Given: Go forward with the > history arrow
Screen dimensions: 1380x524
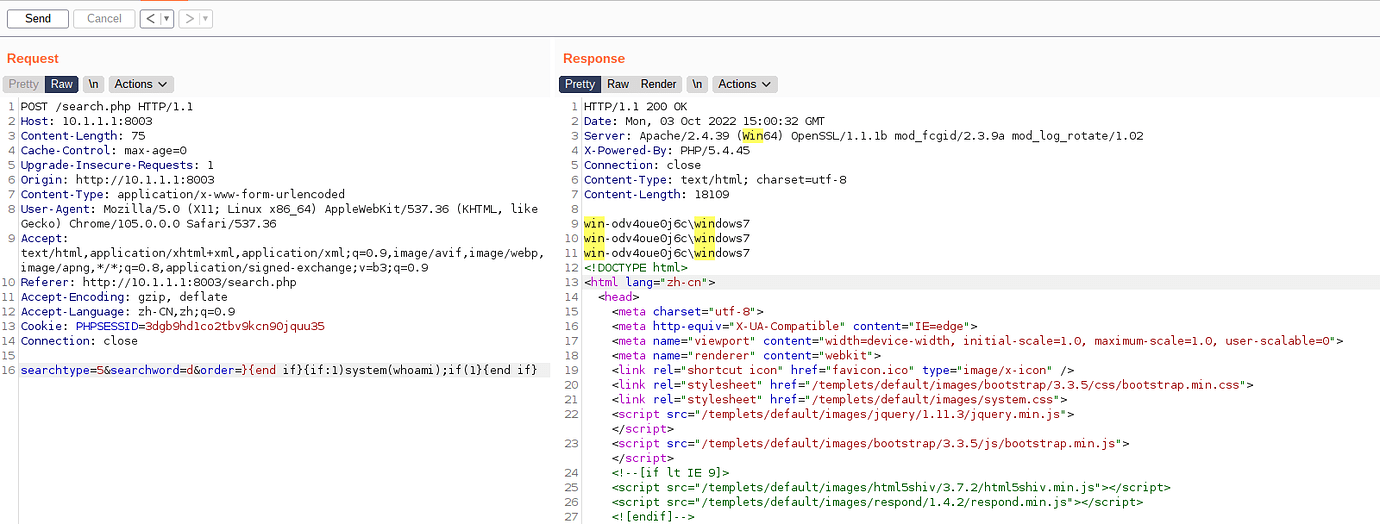Looking at the screenshot, I should [x=188, y=18].
